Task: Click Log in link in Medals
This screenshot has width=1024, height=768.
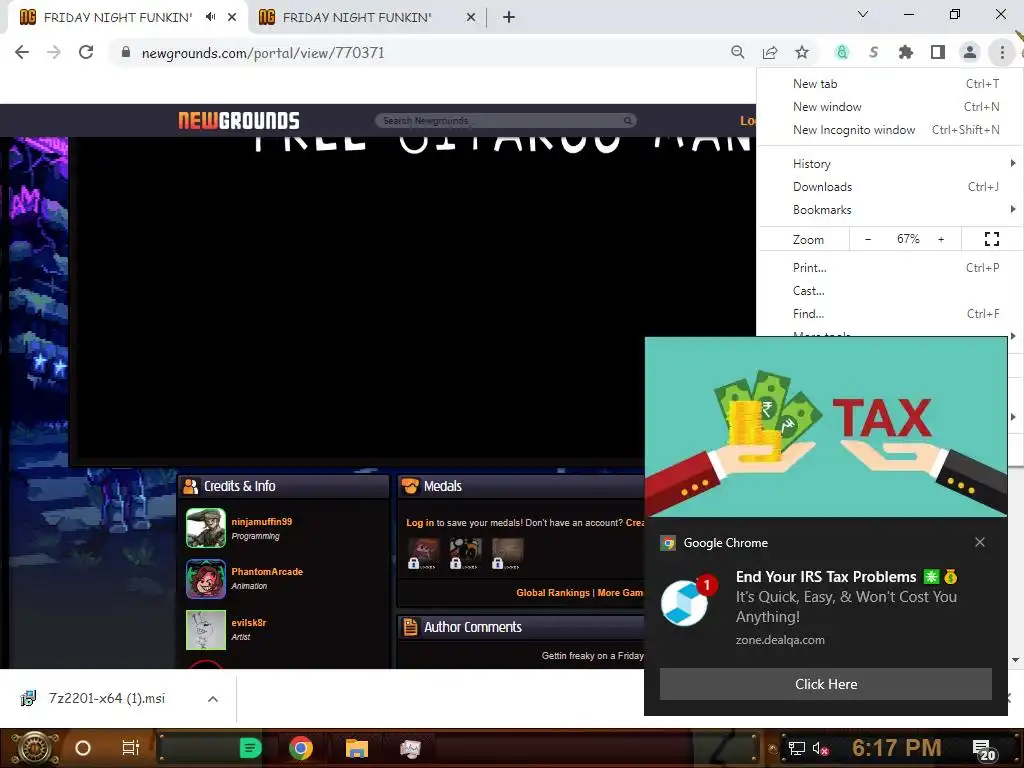Action: click(420, 522)
